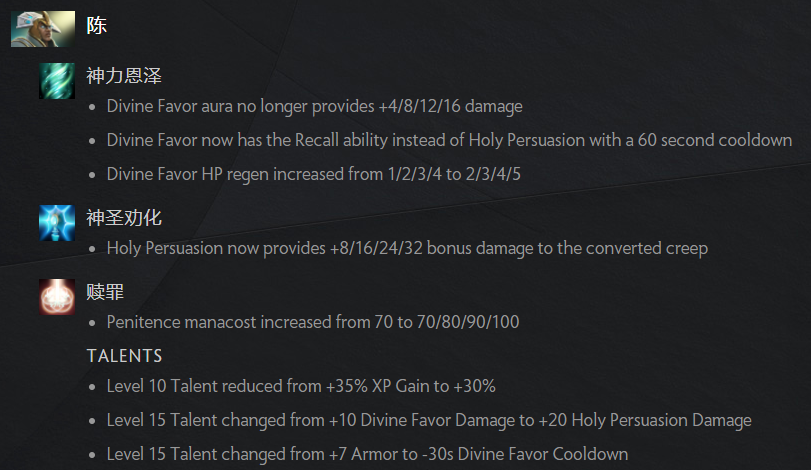Open the 赎罪 ability heading
This screenshot has width=811, height=470.
(105, 292)
